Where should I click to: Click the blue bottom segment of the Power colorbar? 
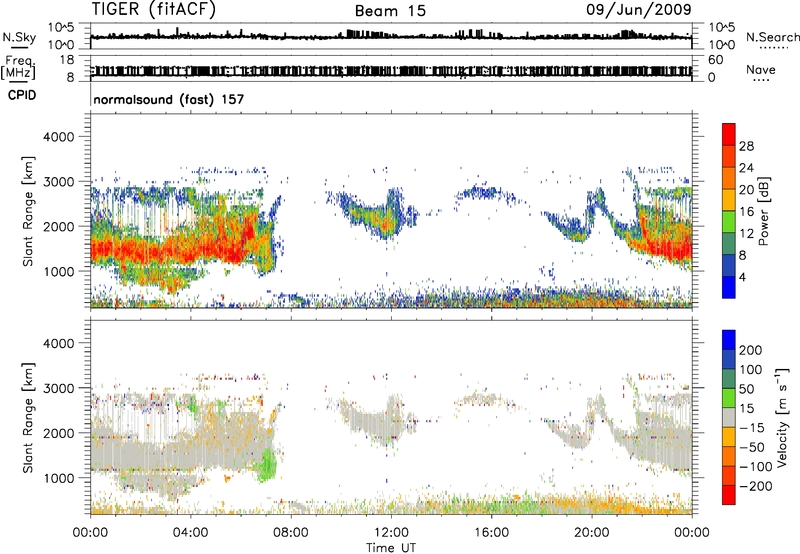729,287
